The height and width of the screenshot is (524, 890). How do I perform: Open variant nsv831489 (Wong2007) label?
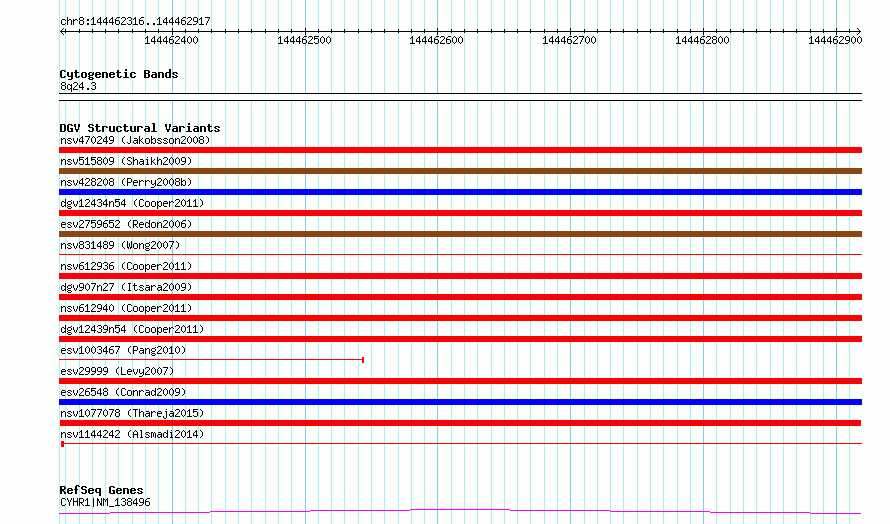[120, 245]
